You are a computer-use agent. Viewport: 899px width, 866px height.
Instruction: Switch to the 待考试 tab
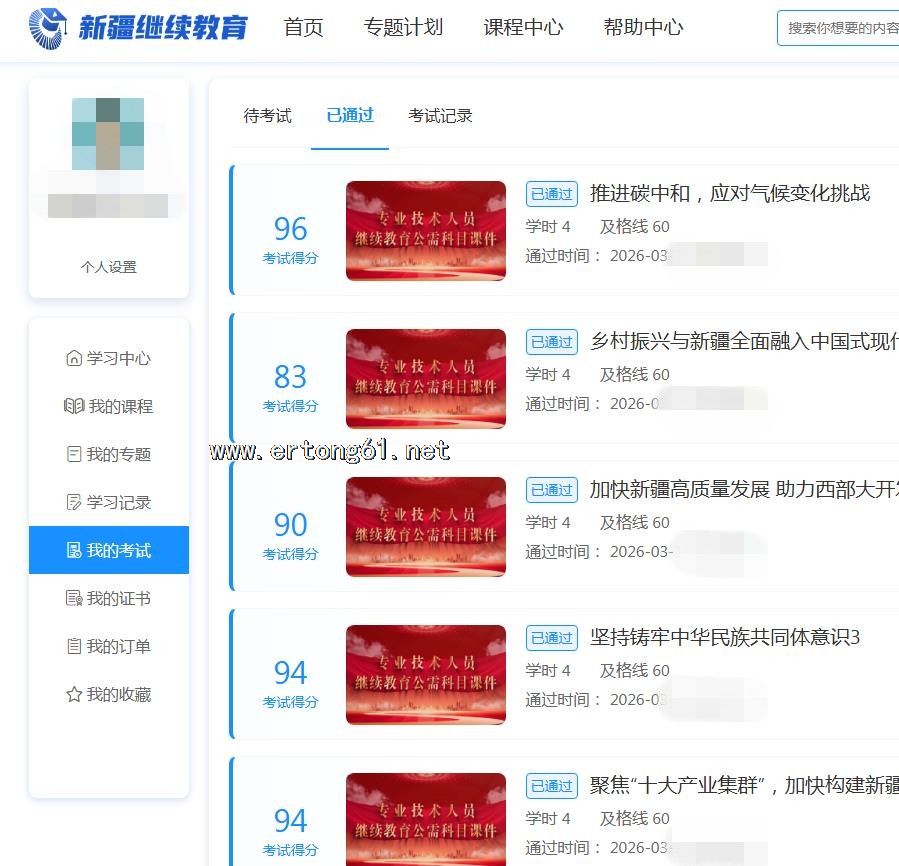[267, 116]
